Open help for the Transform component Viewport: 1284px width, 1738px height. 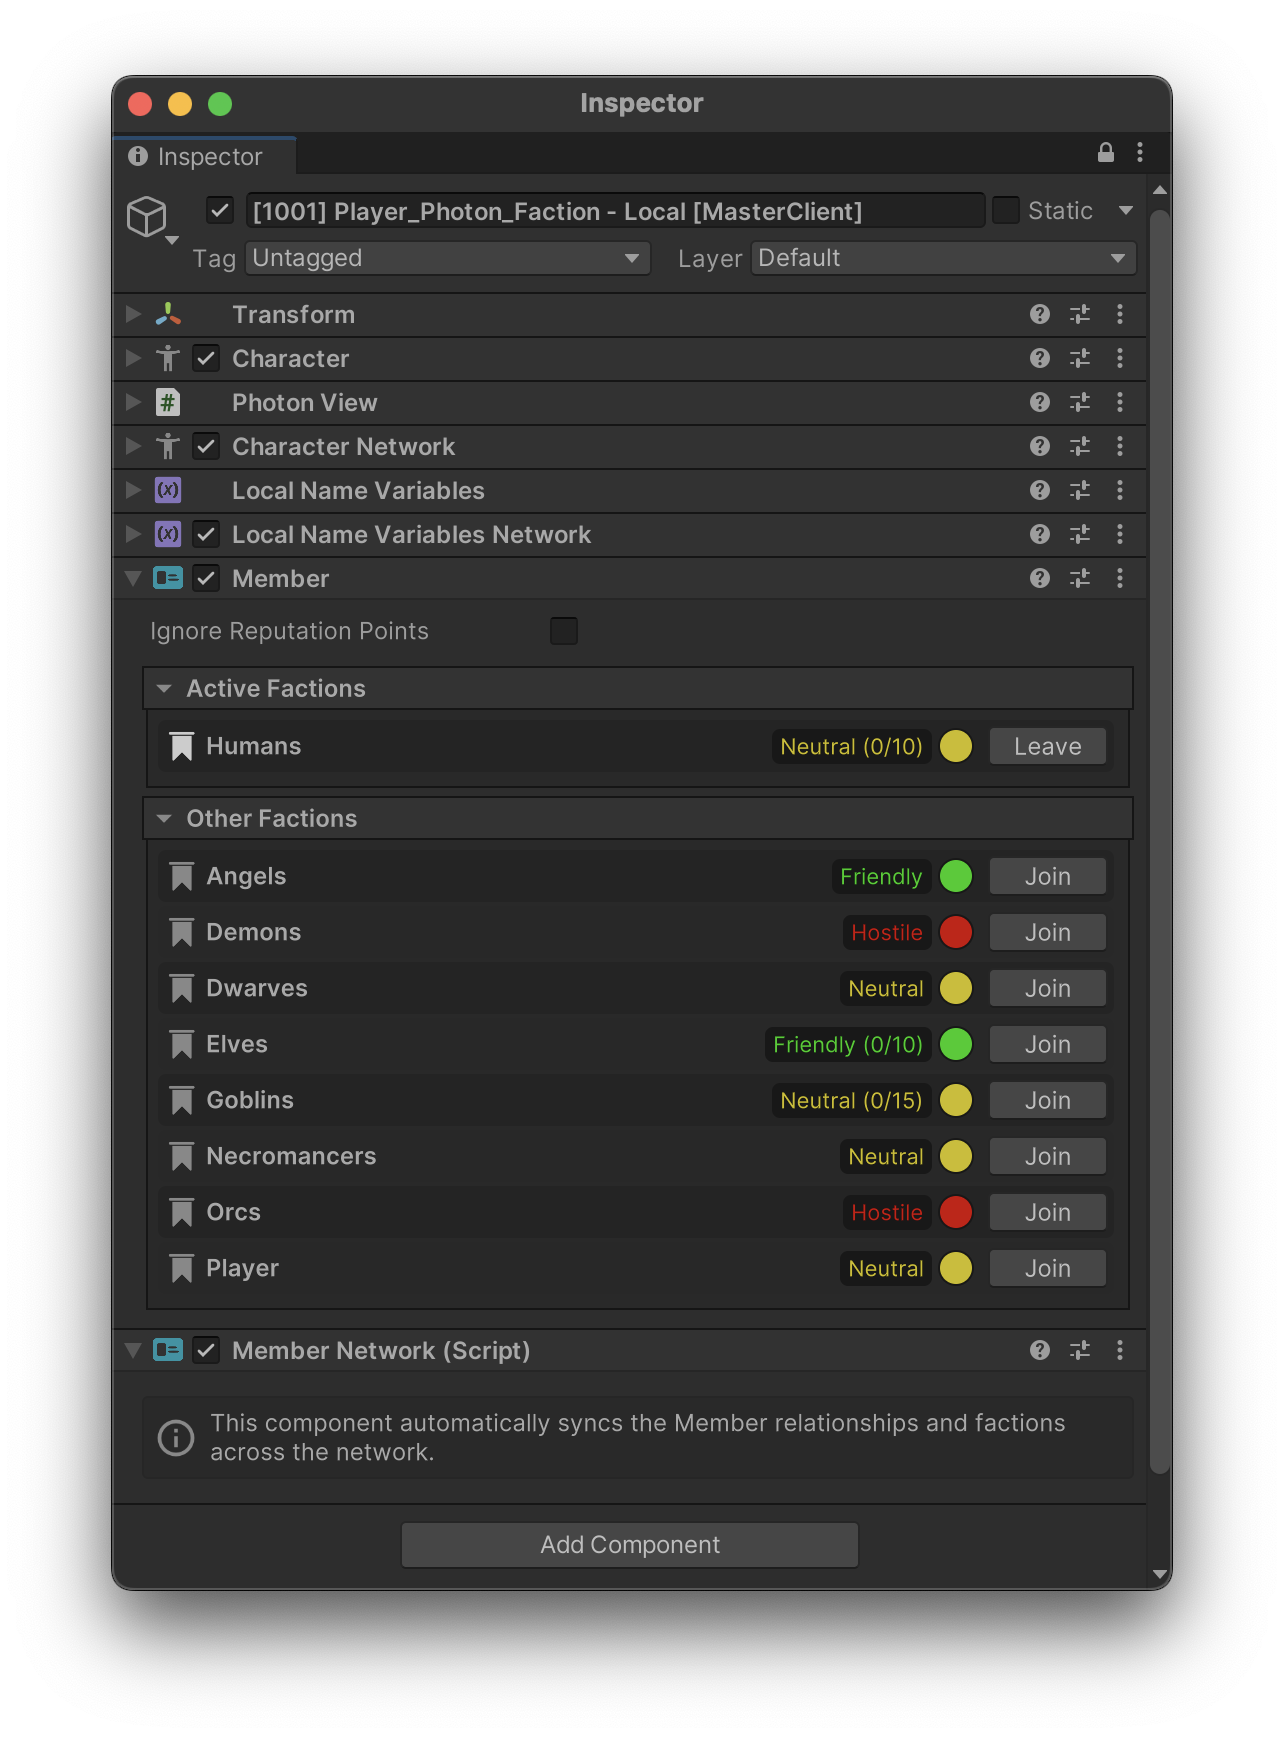click(x=1040, y=315)
